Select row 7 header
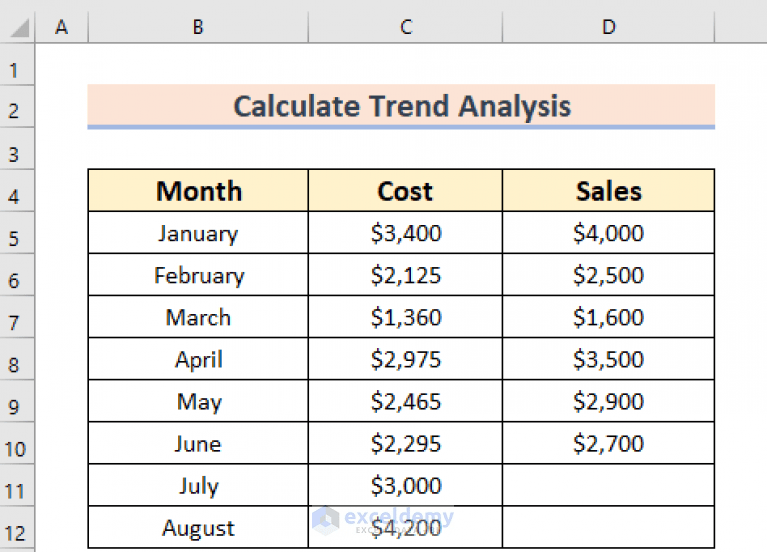 (17, 318)
